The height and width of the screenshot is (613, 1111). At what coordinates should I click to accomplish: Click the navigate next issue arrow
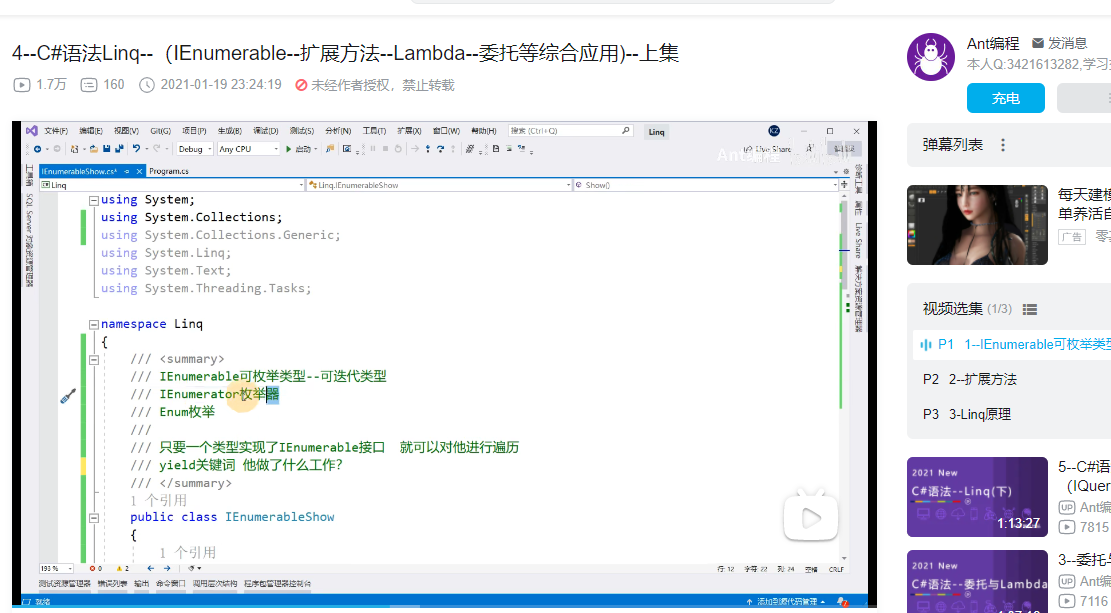tap(167, 568)
